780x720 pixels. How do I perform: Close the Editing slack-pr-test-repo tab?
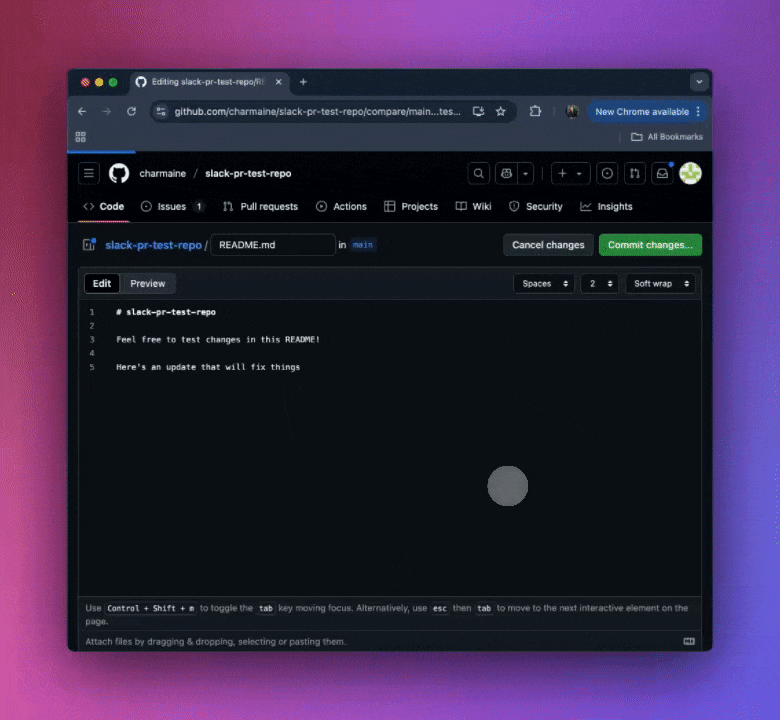(x=279, y=82)
